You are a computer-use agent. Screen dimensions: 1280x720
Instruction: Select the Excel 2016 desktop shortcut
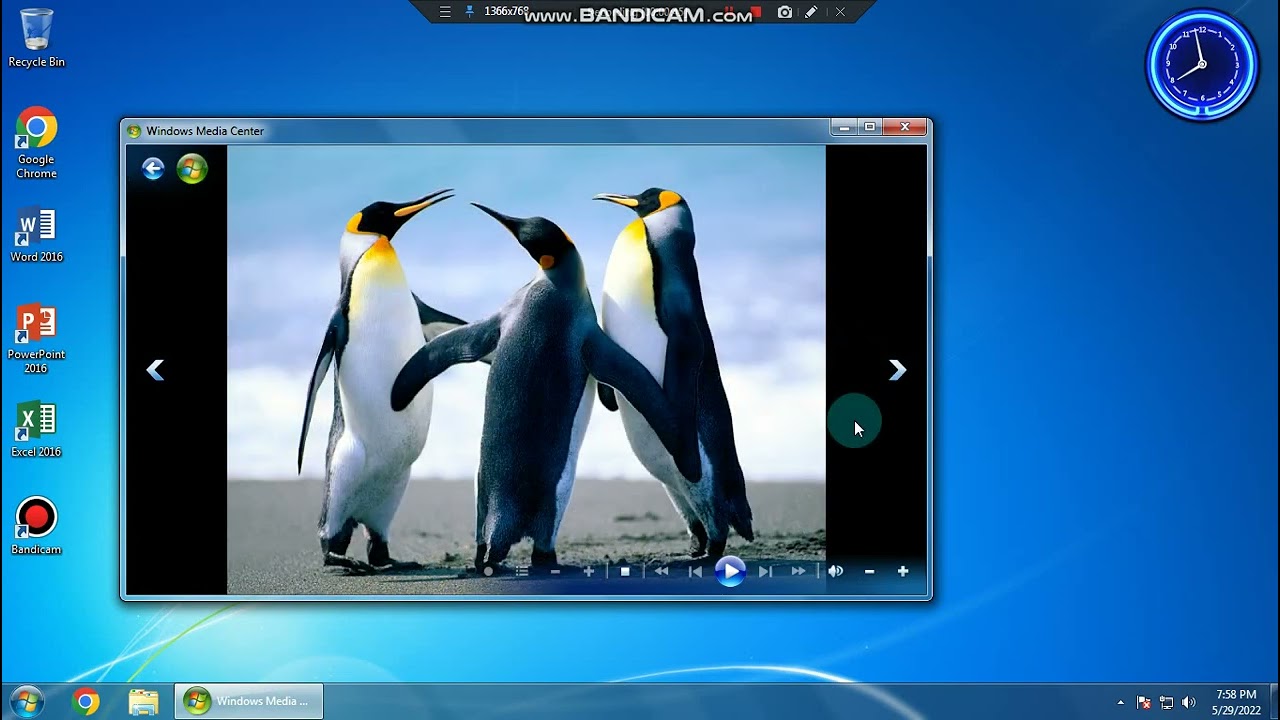36,430
